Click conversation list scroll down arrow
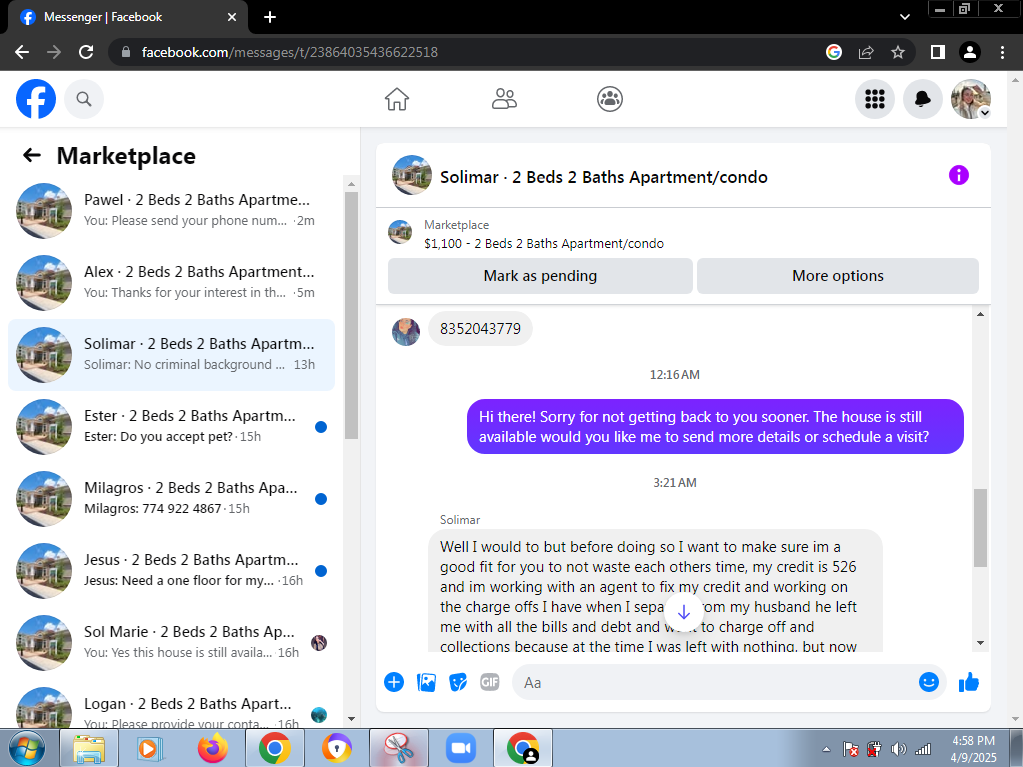1023x767 pixels. pyautogui.click(x=351, y=719)
